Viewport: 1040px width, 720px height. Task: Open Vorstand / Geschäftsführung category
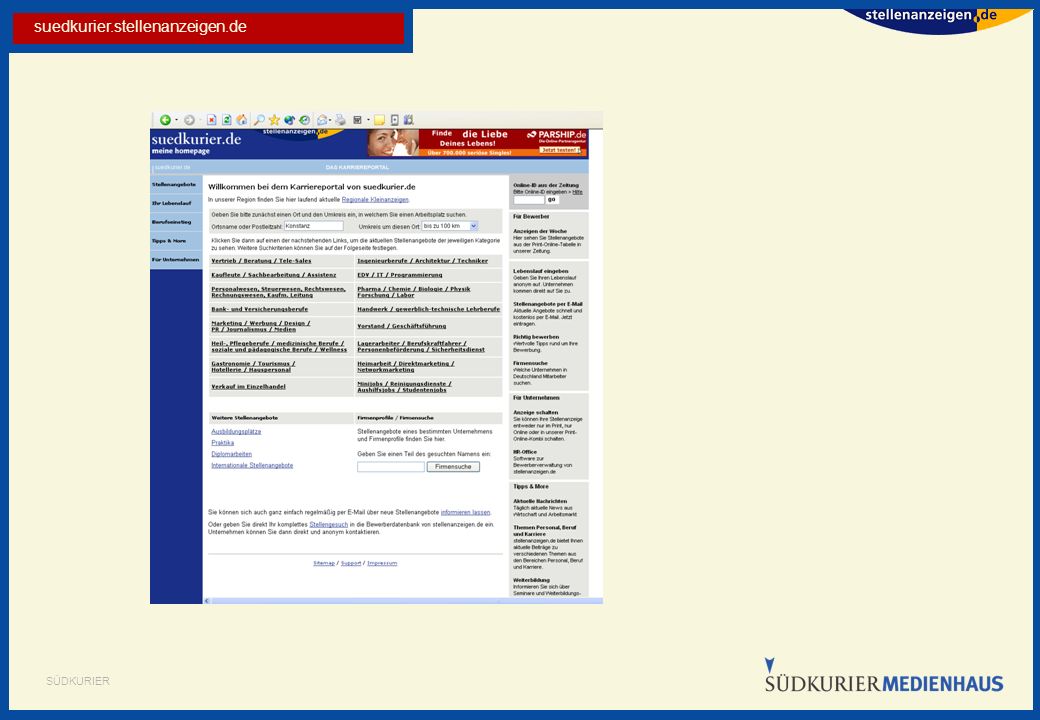(x=402, y=326)
